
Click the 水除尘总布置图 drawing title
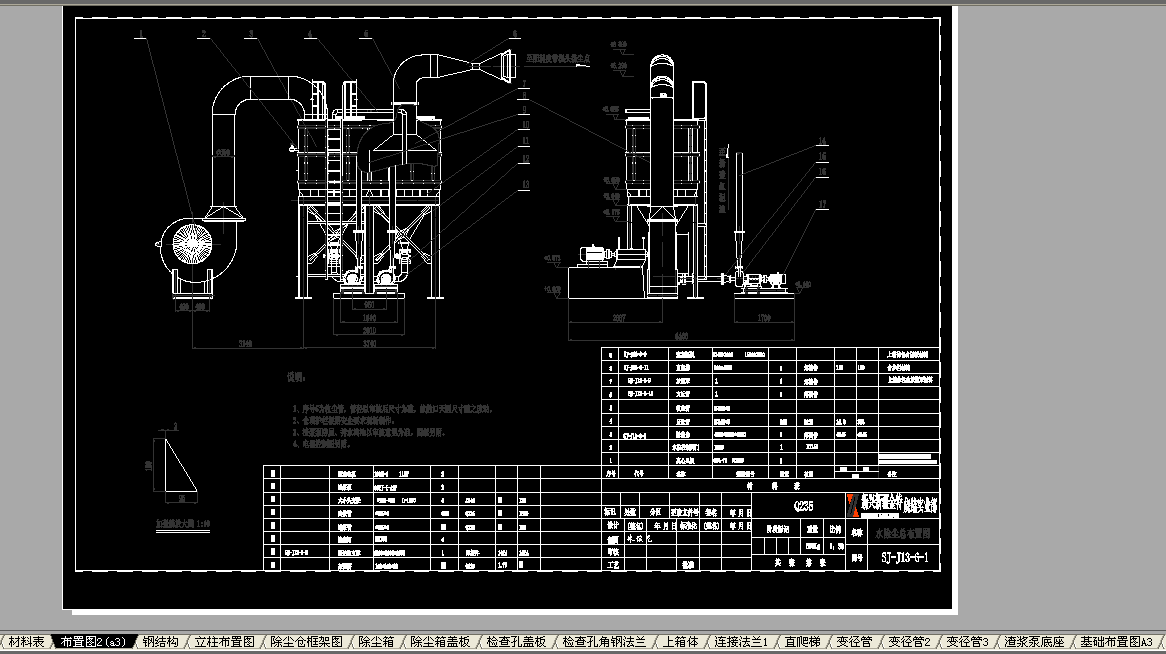902,533
